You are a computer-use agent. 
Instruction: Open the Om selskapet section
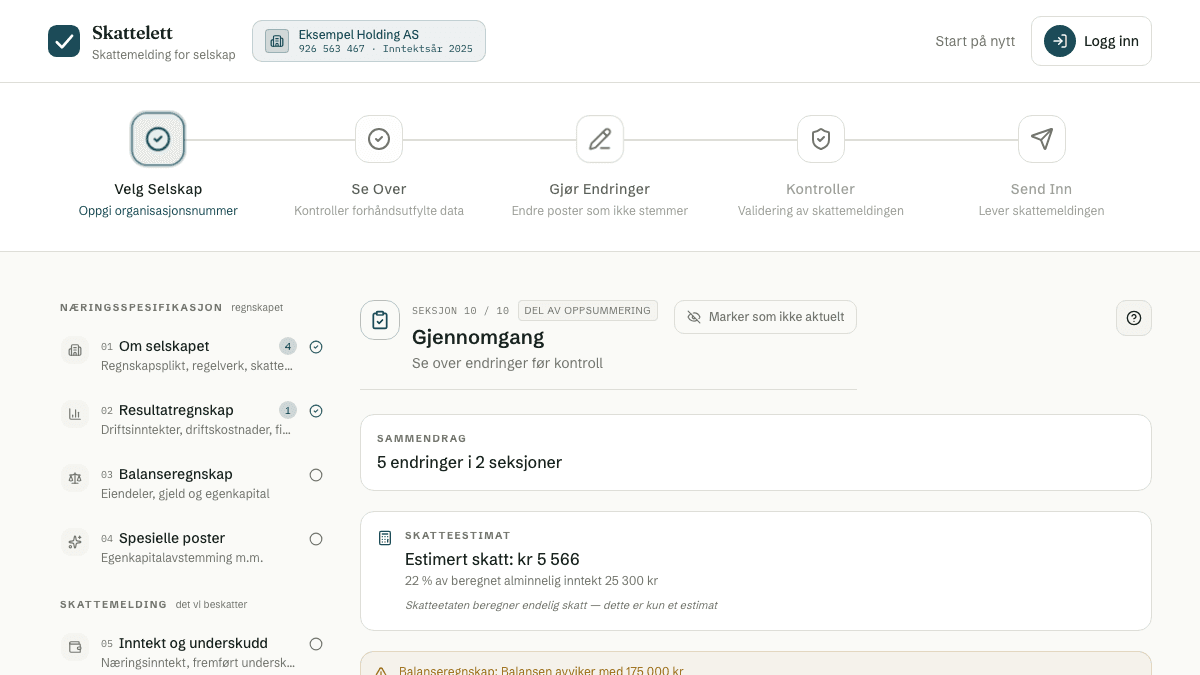(192, 355)
